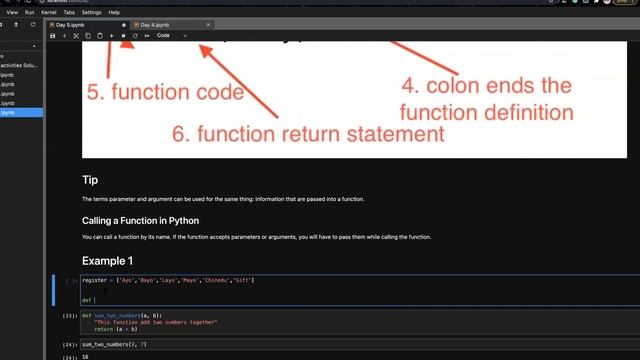
Task: Upload files with the file browser upload icon
Action: coord(16,24)
